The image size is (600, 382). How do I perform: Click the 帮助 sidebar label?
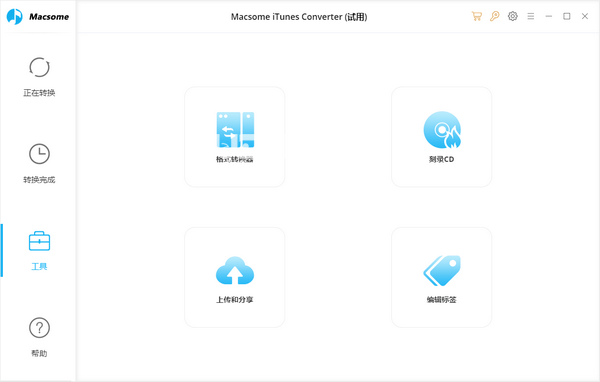(x=39, y=353)
